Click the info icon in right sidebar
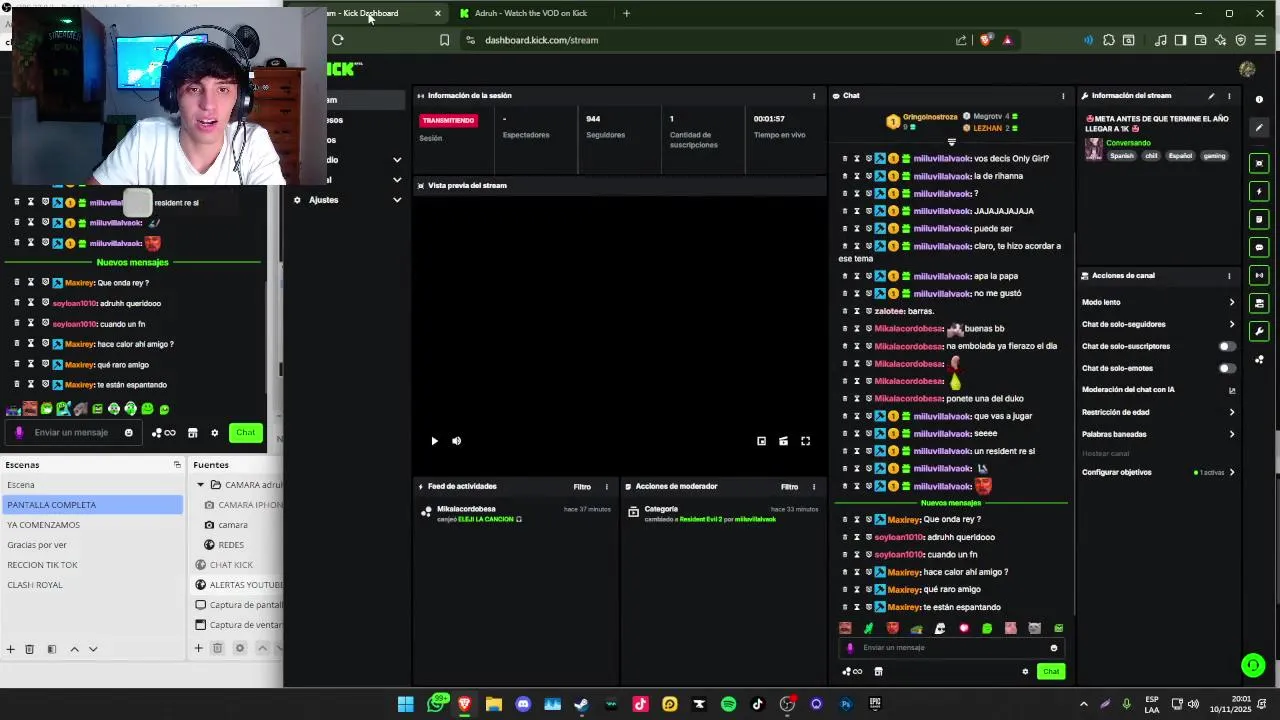This screenshot has width=1280, height=720. [1259, 99]
